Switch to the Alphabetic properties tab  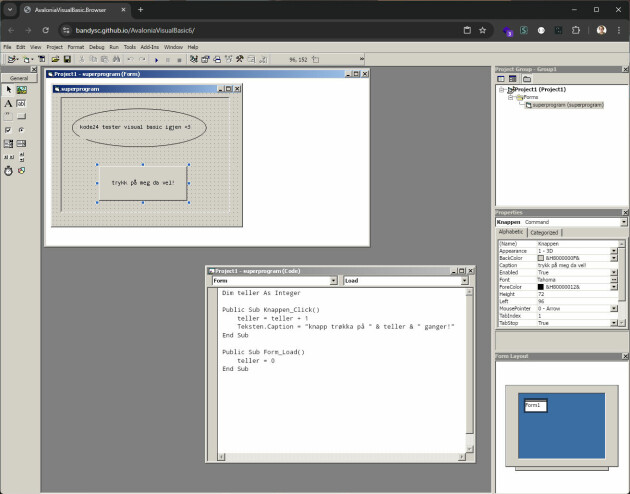(511, 232)
